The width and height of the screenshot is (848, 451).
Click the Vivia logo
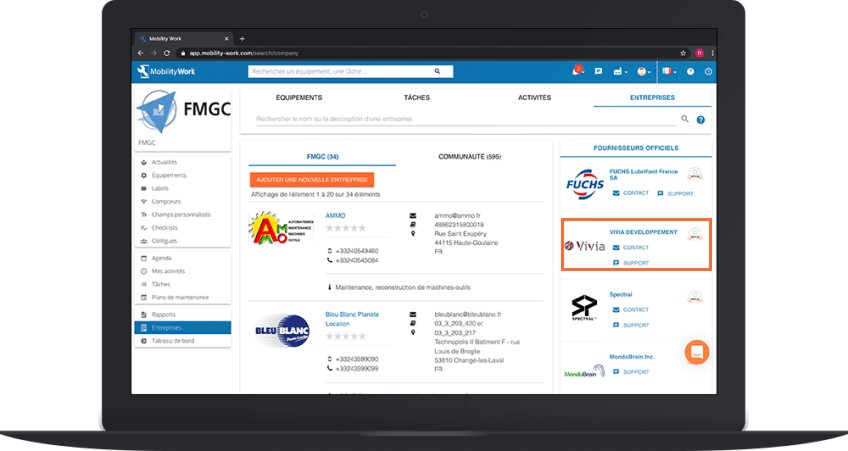coord(585,247)
